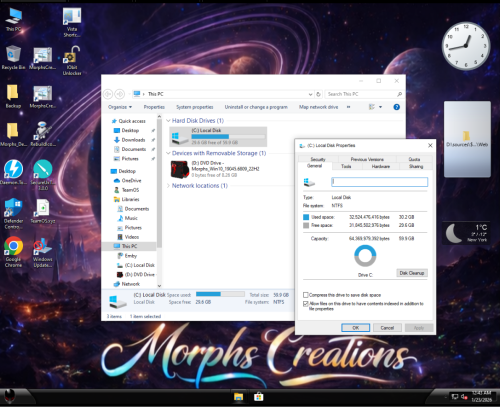Select the IObit Unlocker desktop shortcut
The image size is (500, 407).
72,60
